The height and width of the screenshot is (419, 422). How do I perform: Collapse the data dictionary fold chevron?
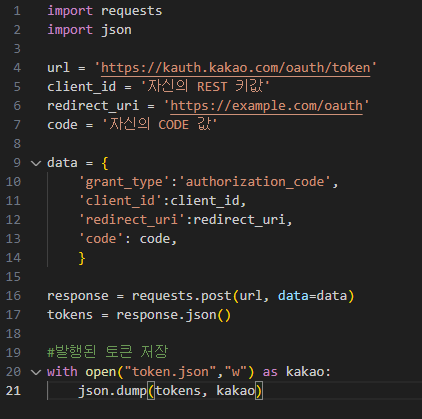[36, 163]
